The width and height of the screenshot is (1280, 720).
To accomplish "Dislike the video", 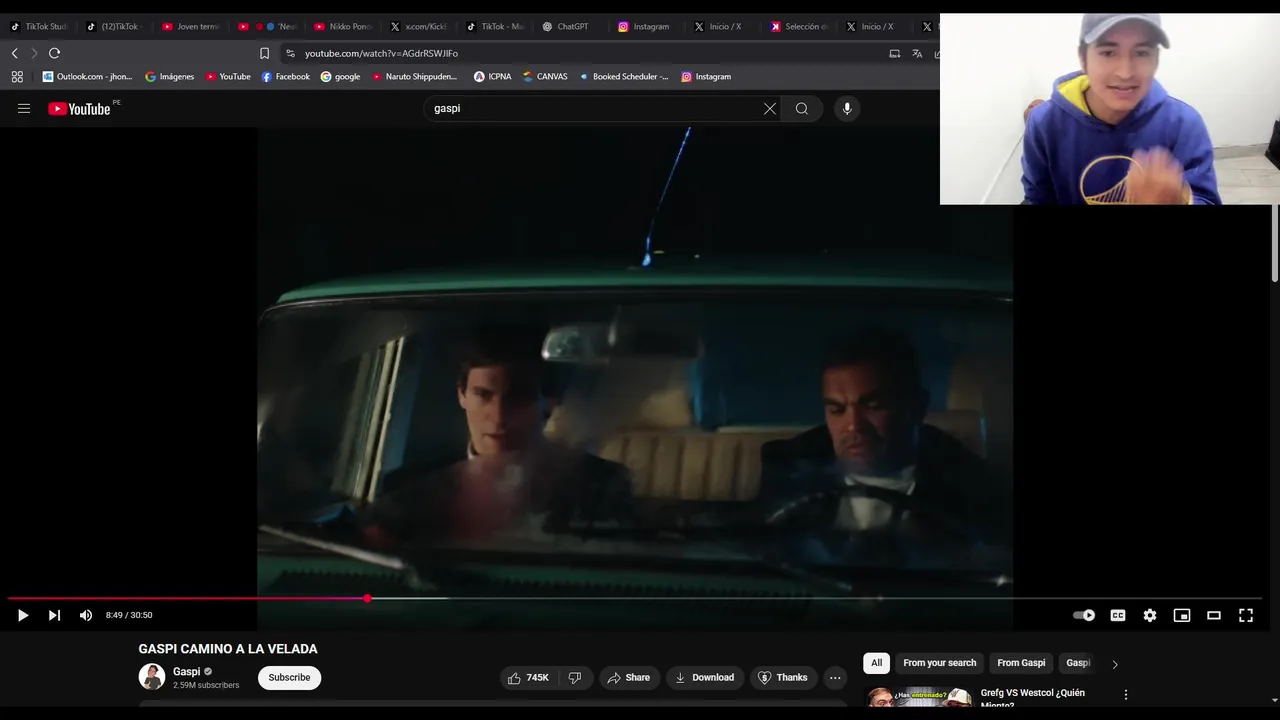I will point(575,678).
